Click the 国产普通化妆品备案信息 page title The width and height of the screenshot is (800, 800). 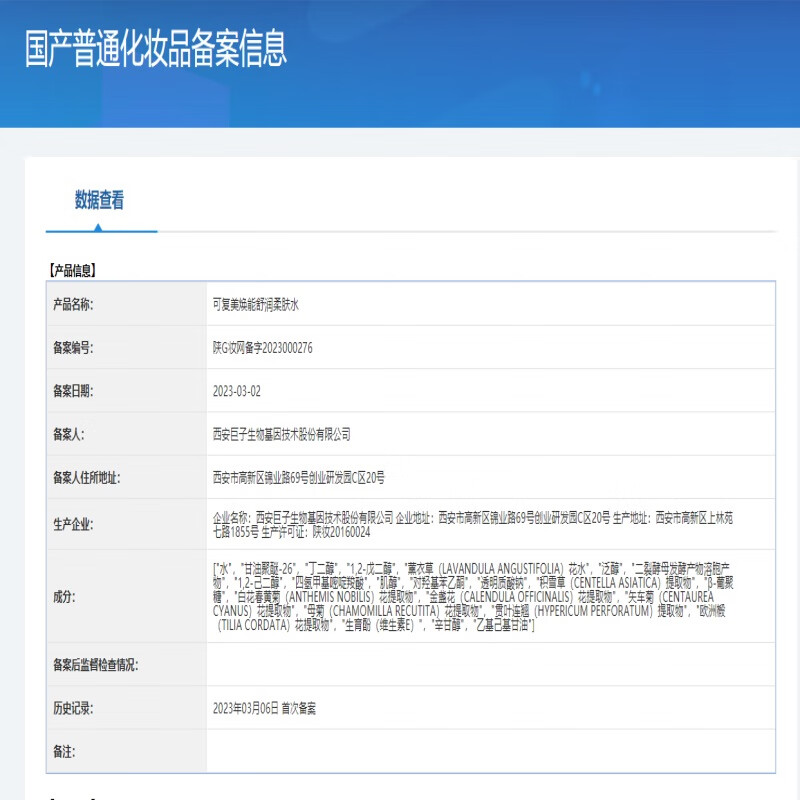coord(155,48)
